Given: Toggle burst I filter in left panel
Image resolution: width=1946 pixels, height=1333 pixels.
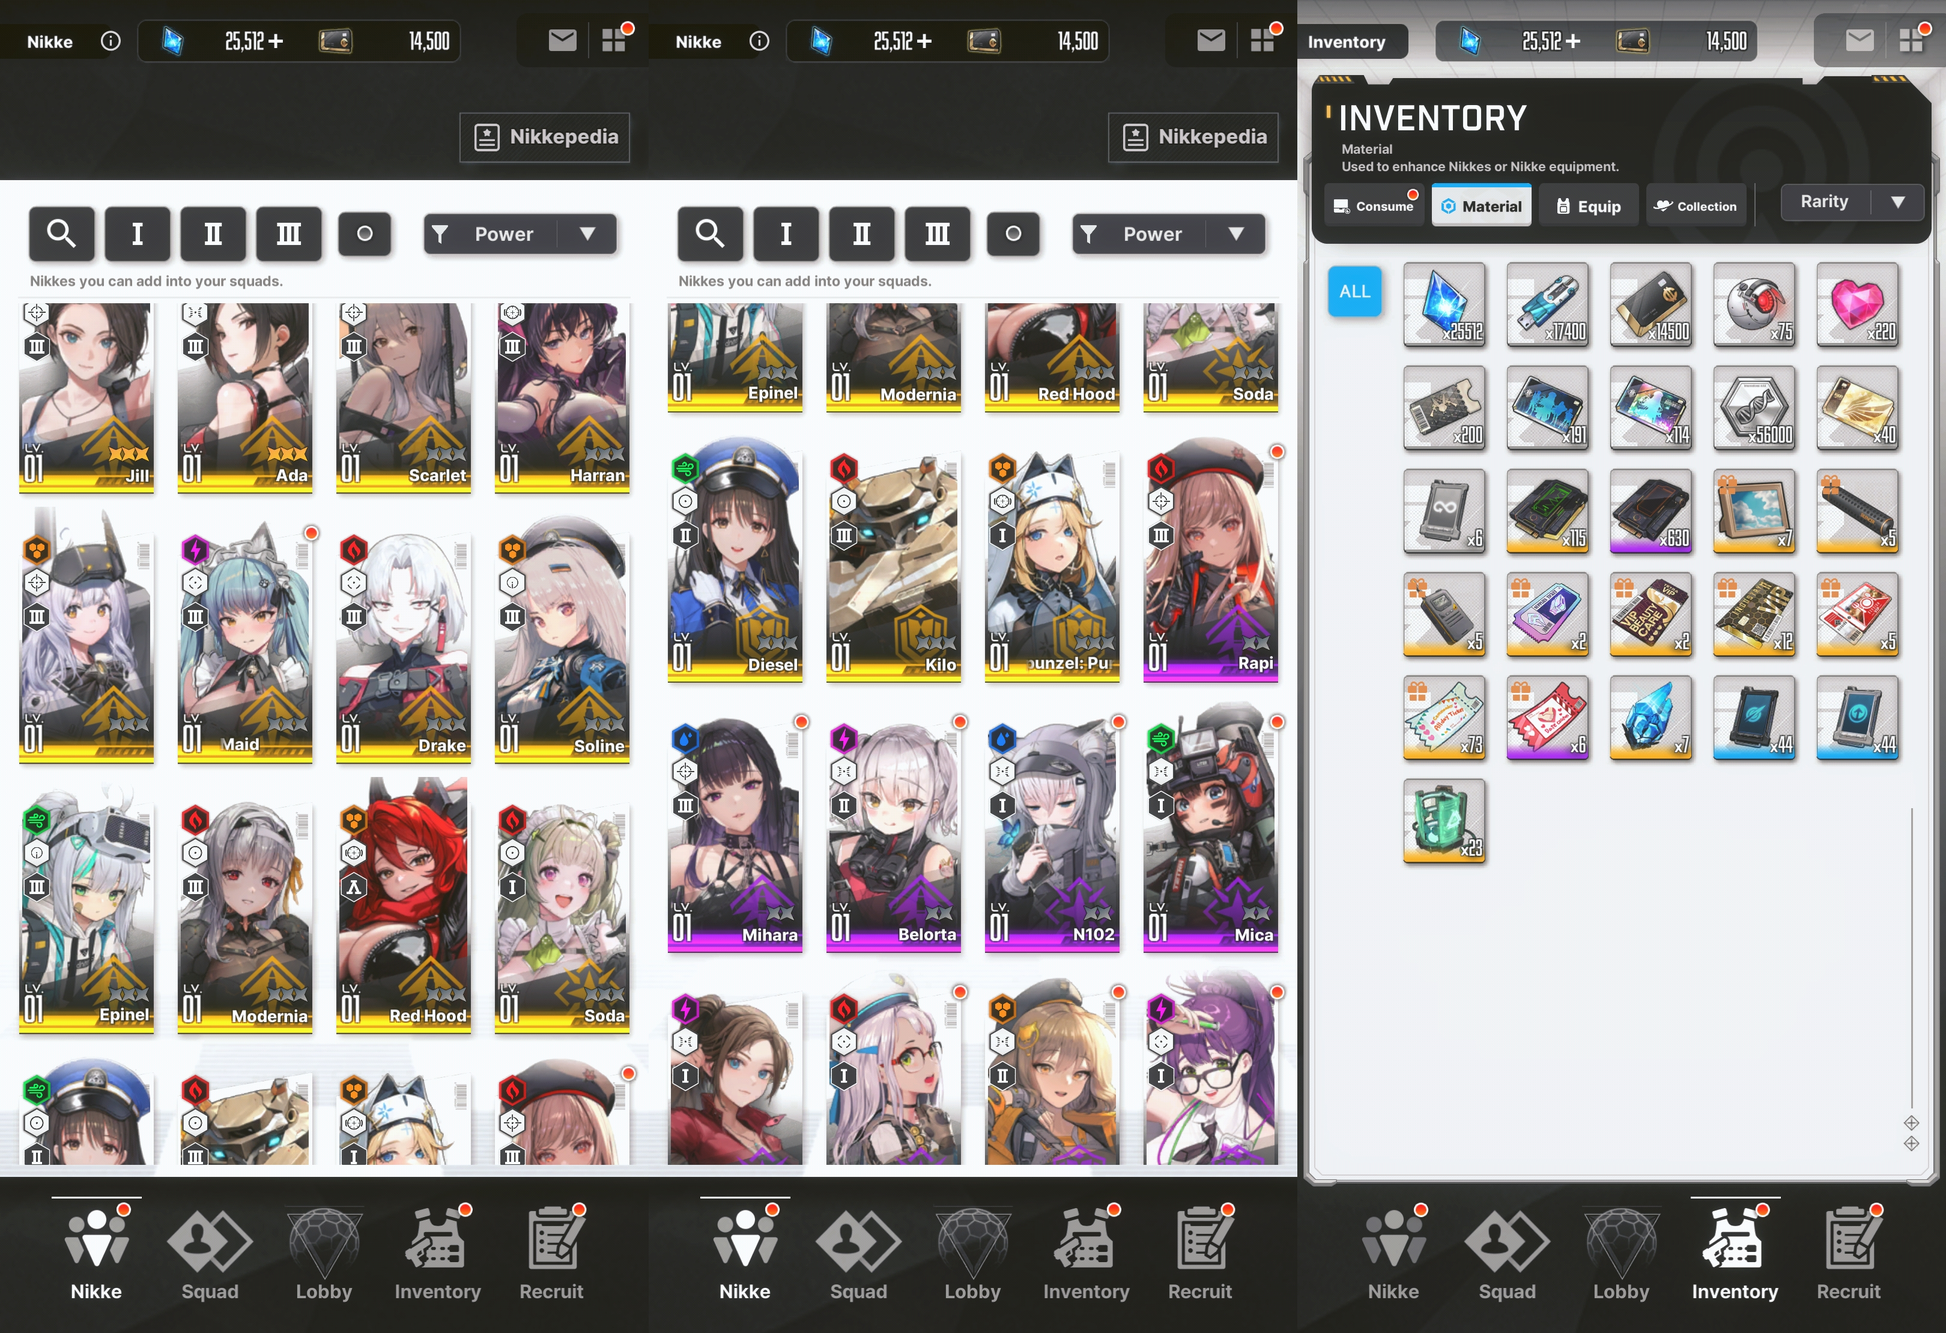Looking at the screenshot, I should click(x=137, y=234).
